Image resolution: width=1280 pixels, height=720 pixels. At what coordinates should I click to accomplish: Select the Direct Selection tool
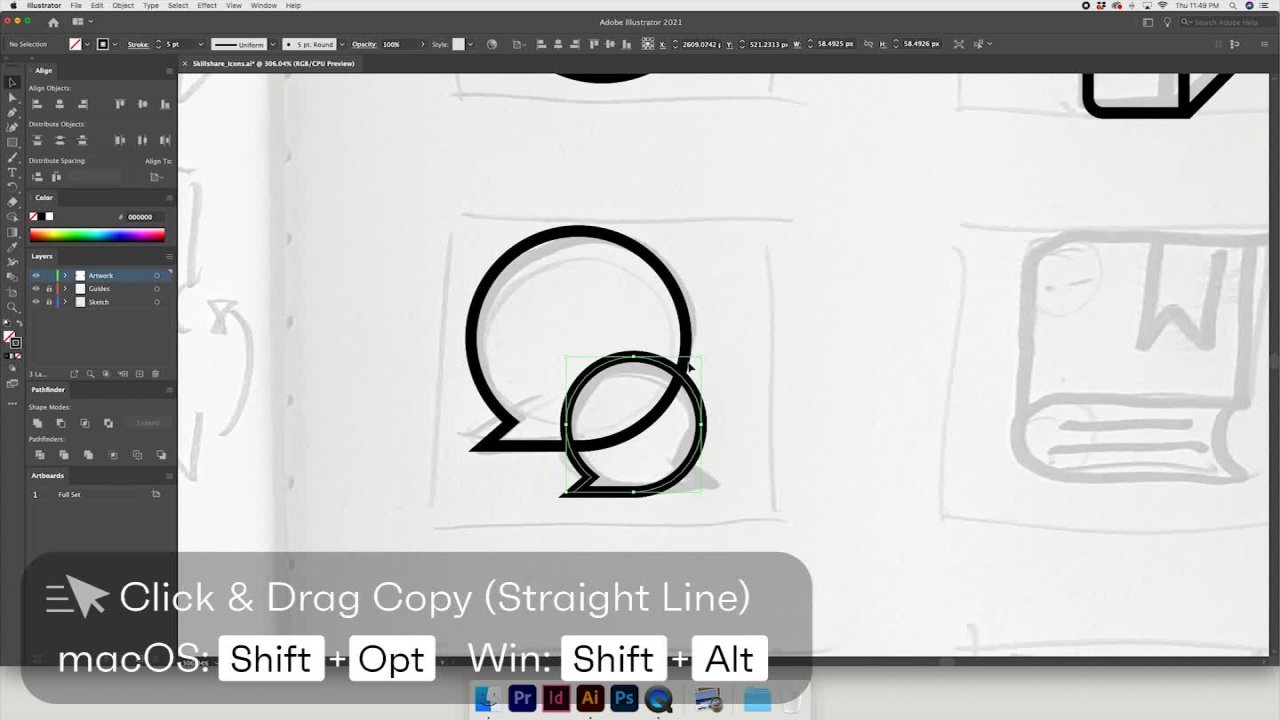coord(12,97)
